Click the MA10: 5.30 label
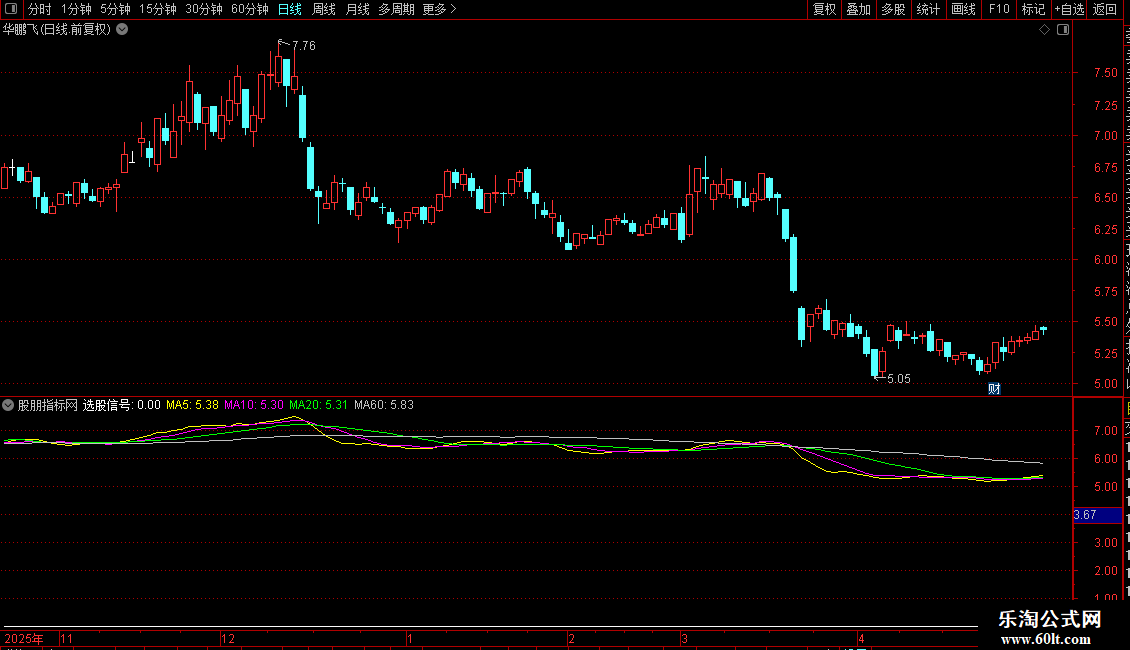Image resolution: width=1130 pixels, height=650 pixels. click(x=254, y=405)
